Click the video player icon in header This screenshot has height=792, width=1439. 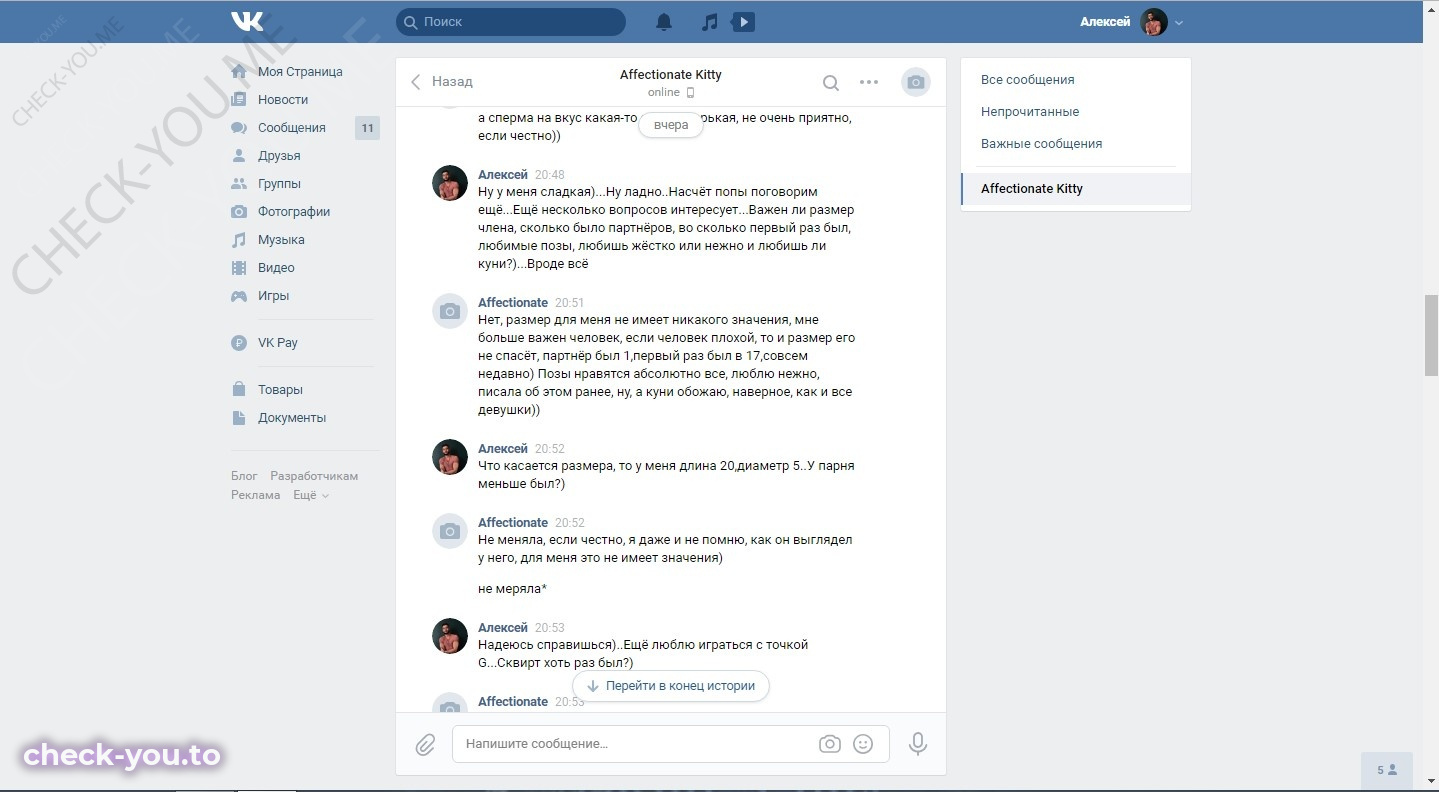point(743,21)
